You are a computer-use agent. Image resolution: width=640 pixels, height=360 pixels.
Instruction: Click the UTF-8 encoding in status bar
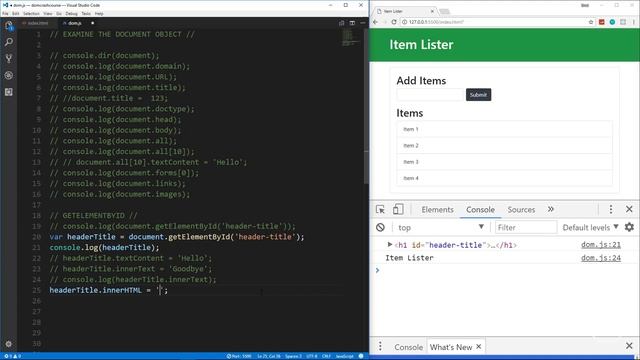tap(312, 356)
